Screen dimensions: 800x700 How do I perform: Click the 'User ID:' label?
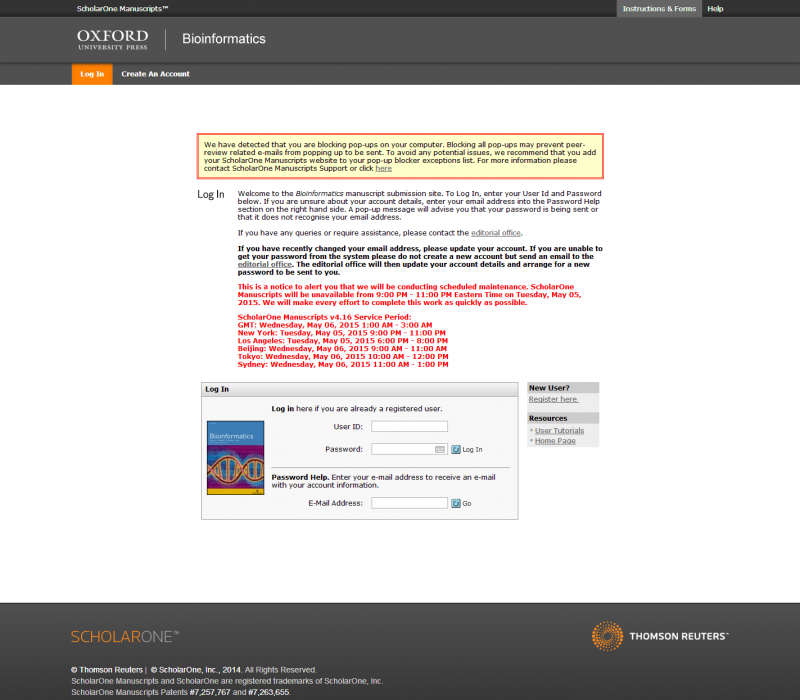(x=348, y=427)
